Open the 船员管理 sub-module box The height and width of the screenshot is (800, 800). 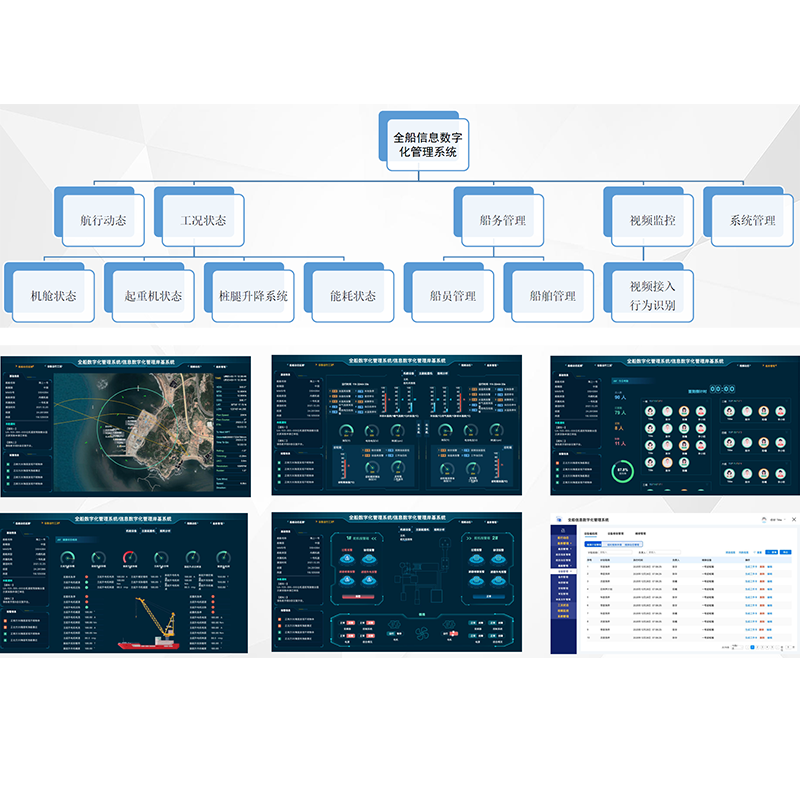452,296
